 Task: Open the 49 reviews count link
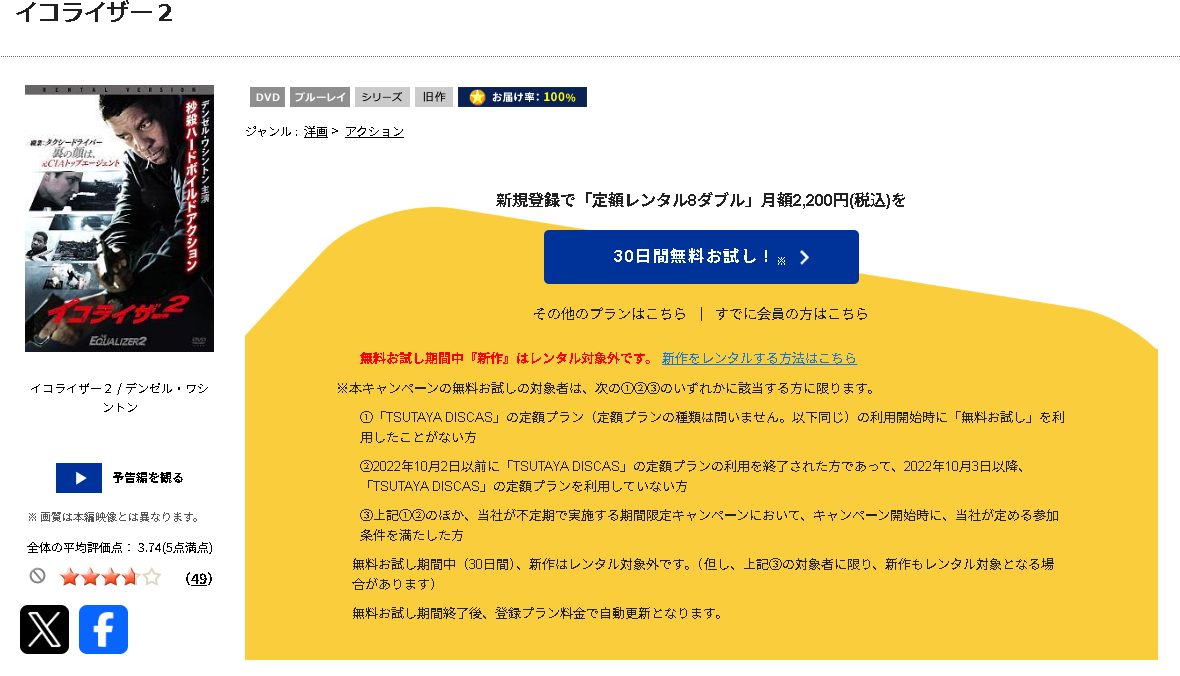pyautogui.click(x=199, y=578)
